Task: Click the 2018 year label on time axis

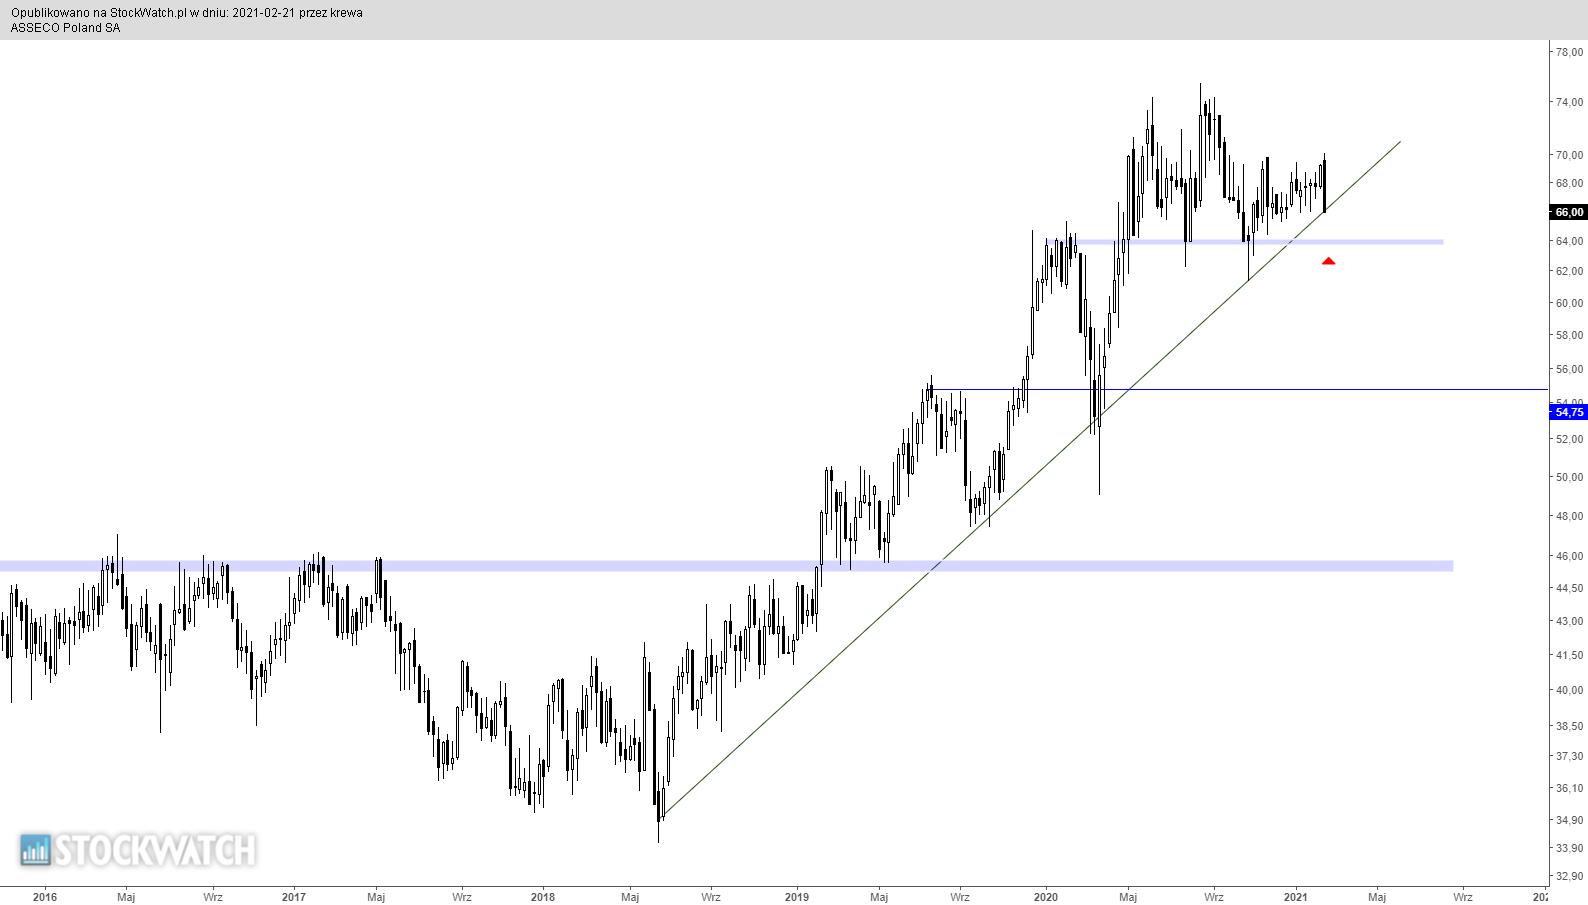Action: coord(543,897)
